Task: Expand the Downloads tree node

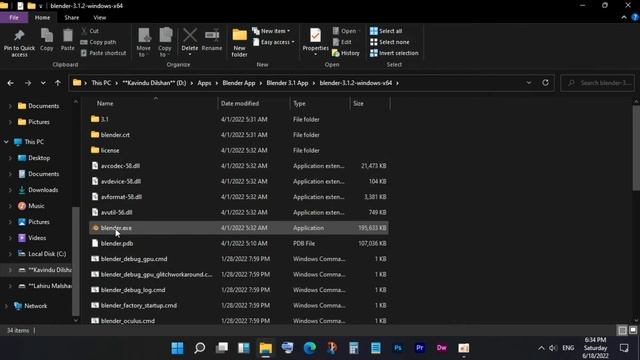Action: 10,190
